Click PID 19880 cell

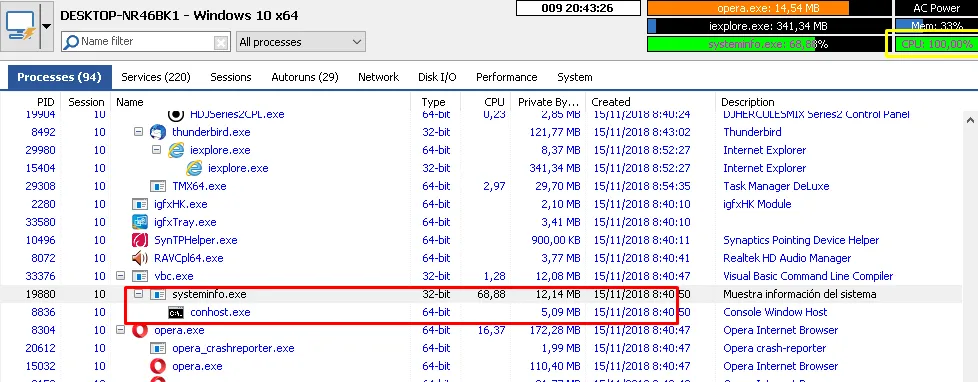point(40,294)
